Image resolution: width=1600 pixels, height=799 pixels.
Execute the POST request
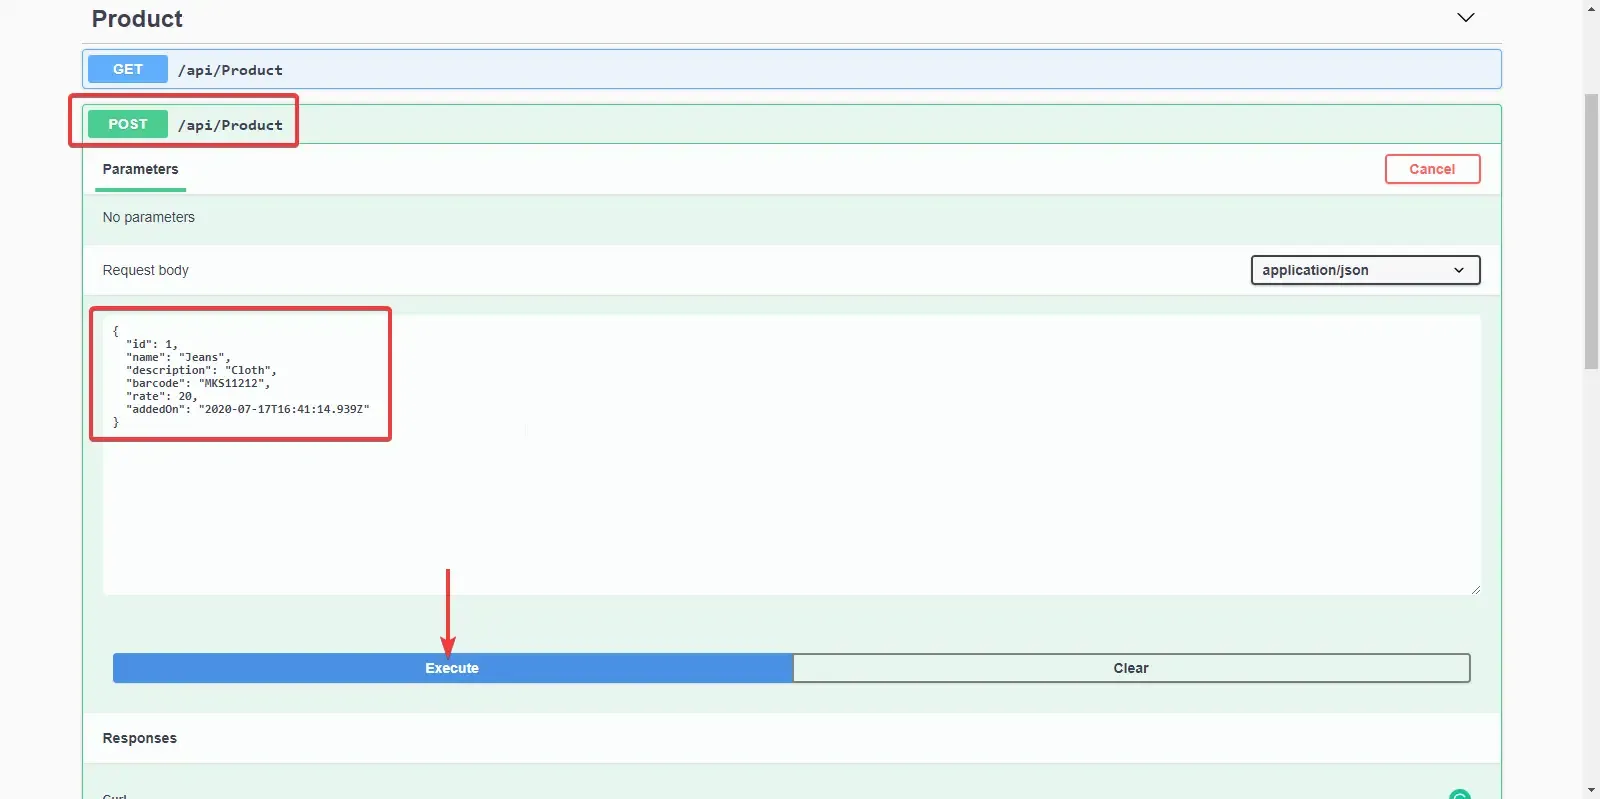[x=452, y=668]
